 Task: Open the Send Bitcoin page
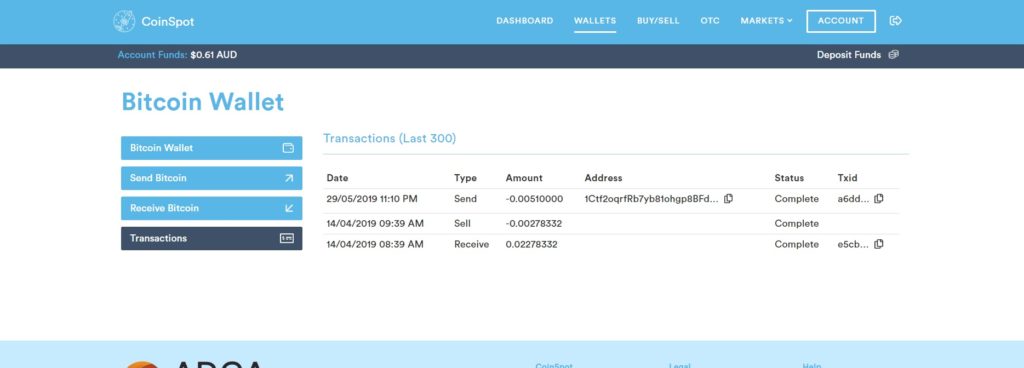(212, 178)
